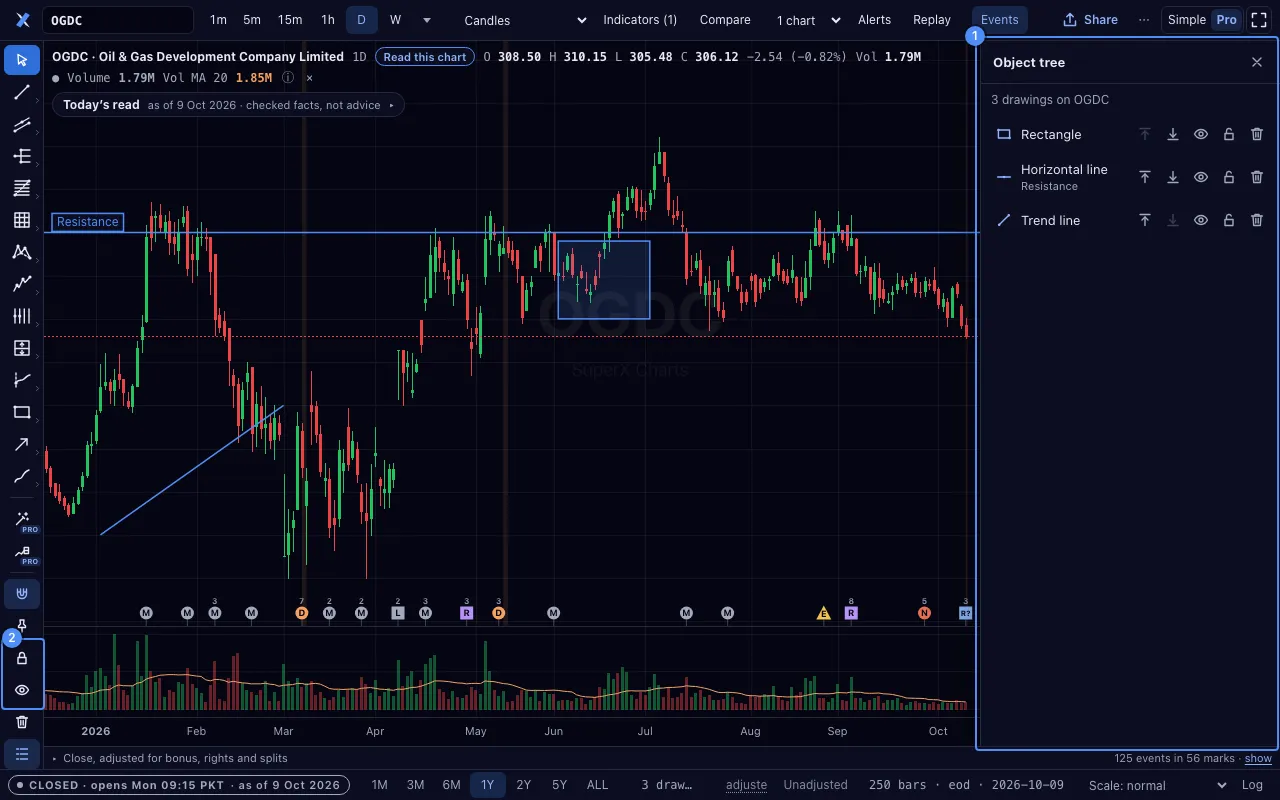Viewport: 1280px width, 800px height.
Task: Click the OGDC symbol search field
Action: pyautogui.click(x=119, y=20)
